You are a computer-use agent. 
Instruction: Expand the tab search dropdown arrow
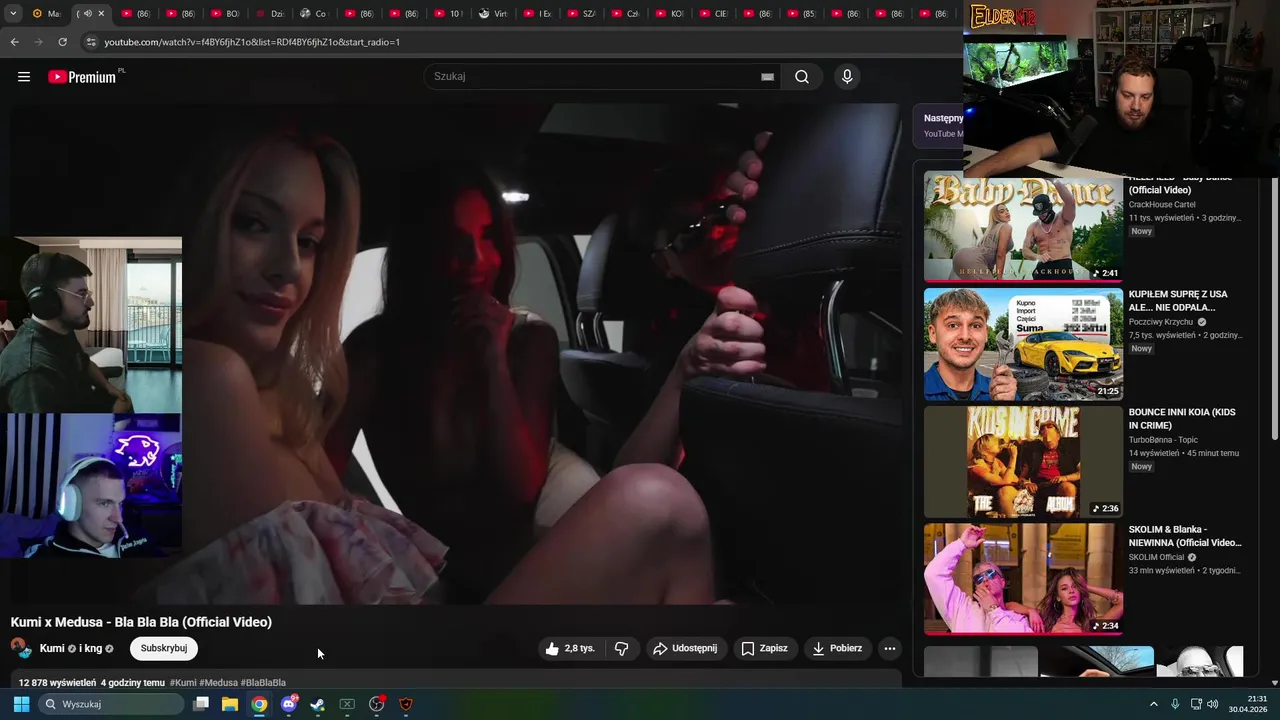pos(13,14)
